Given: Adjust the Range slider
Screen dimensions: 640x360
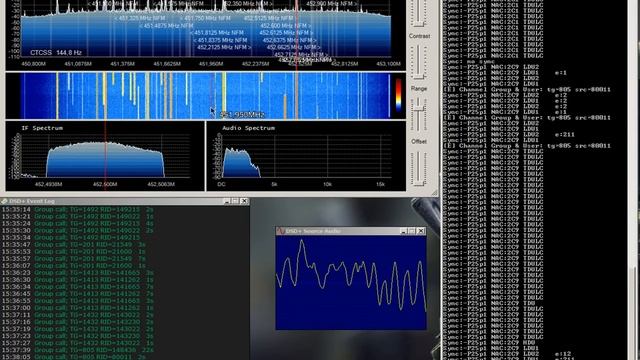Looking at the screenshot, I should pos(419,114).
